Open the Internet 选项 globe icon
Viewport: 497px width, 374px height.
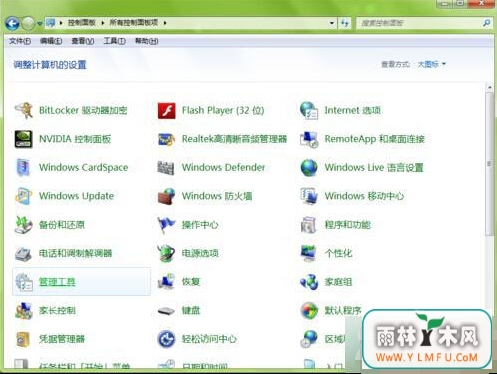click(x=309, y=110)
